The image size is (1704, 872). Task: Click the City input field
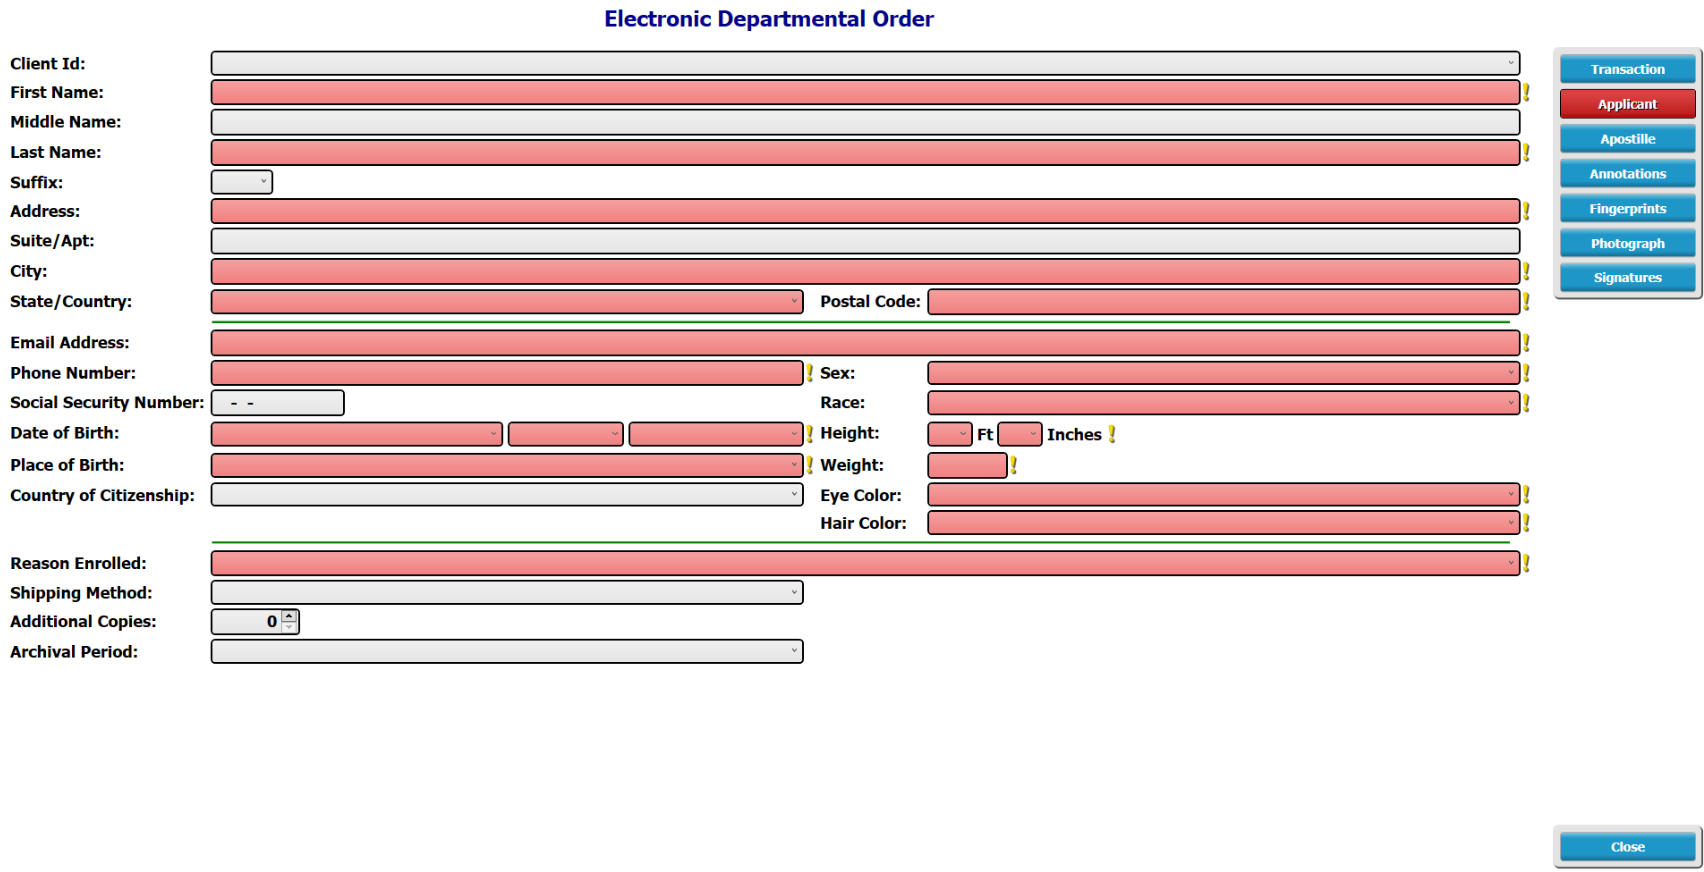click(x=865, y=271)
